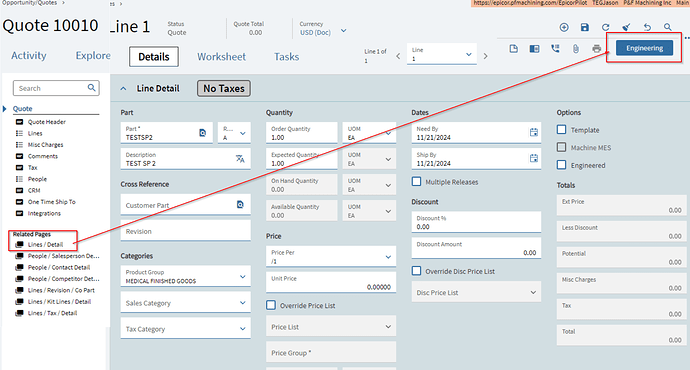Refresh the quote with the reload icon
The width and height of the screenshot is (690, 370).
[x=606, y=27]
